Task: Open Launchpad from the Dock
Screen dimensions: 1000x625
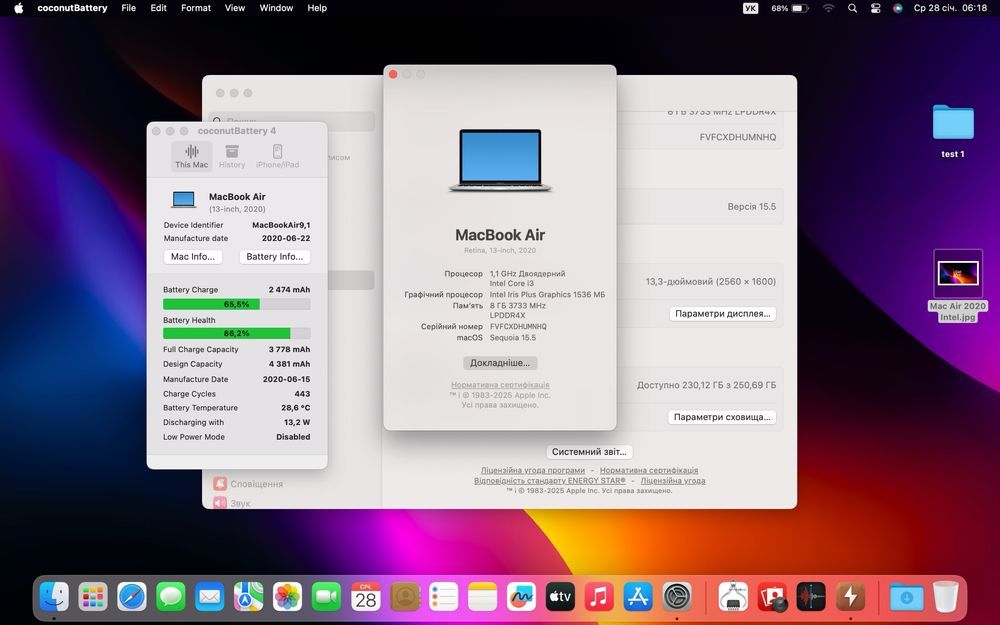Action: click(x=93, y=598)
